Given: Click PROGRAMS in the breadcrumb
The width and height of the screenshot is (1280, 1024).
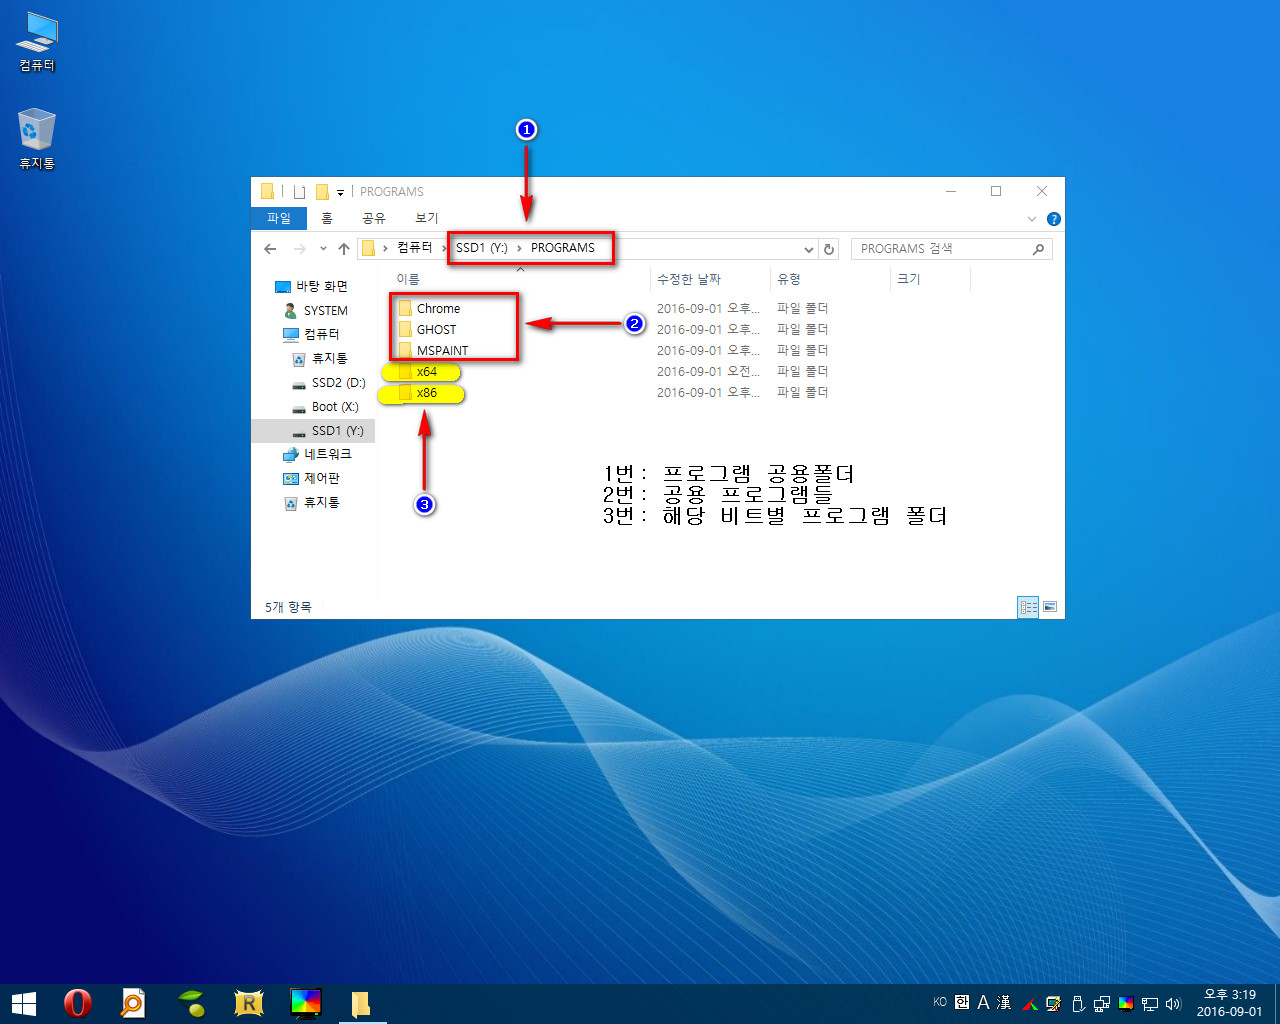Looking at the screenshot, I should click(563, 248).
